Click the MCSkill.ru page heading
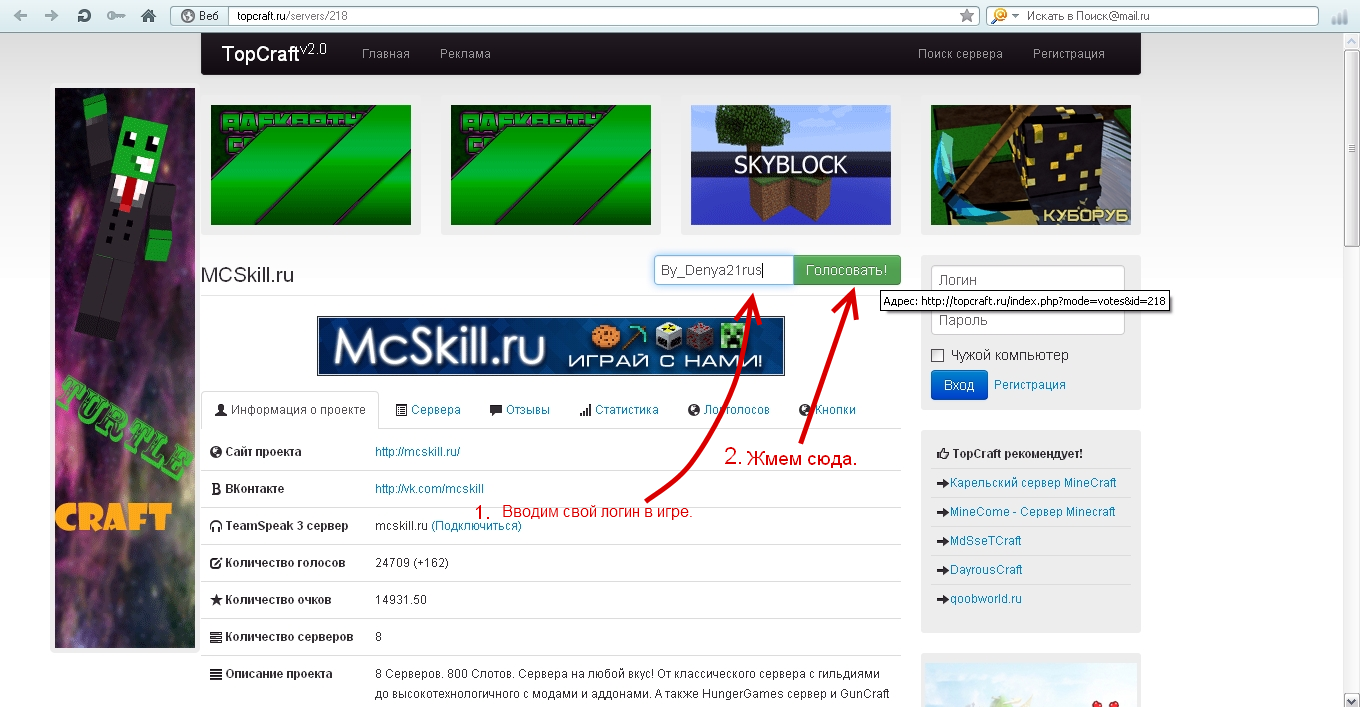The height and width of the screenshot is (707, 1360). coord(248,276)
